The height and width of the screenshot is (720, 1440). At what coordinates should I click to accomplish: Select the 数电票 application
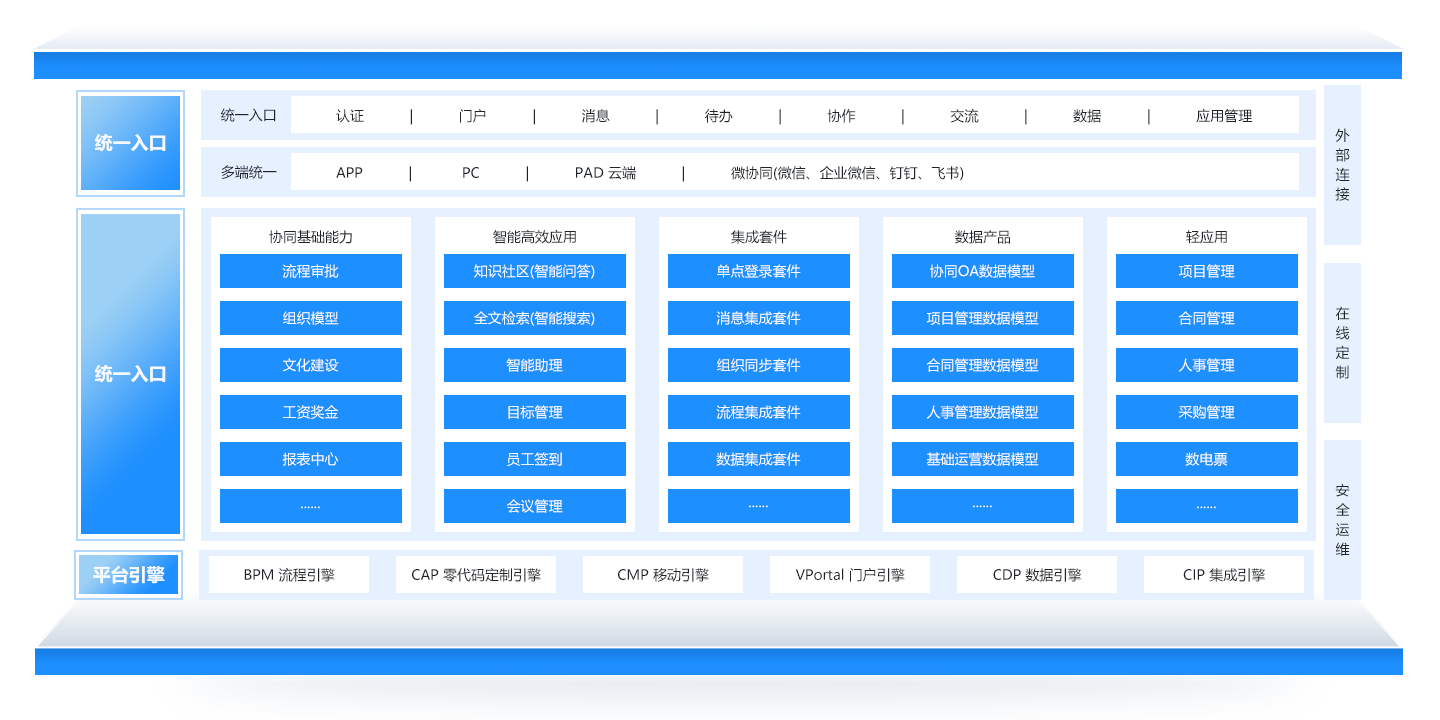coord(1206,459)
